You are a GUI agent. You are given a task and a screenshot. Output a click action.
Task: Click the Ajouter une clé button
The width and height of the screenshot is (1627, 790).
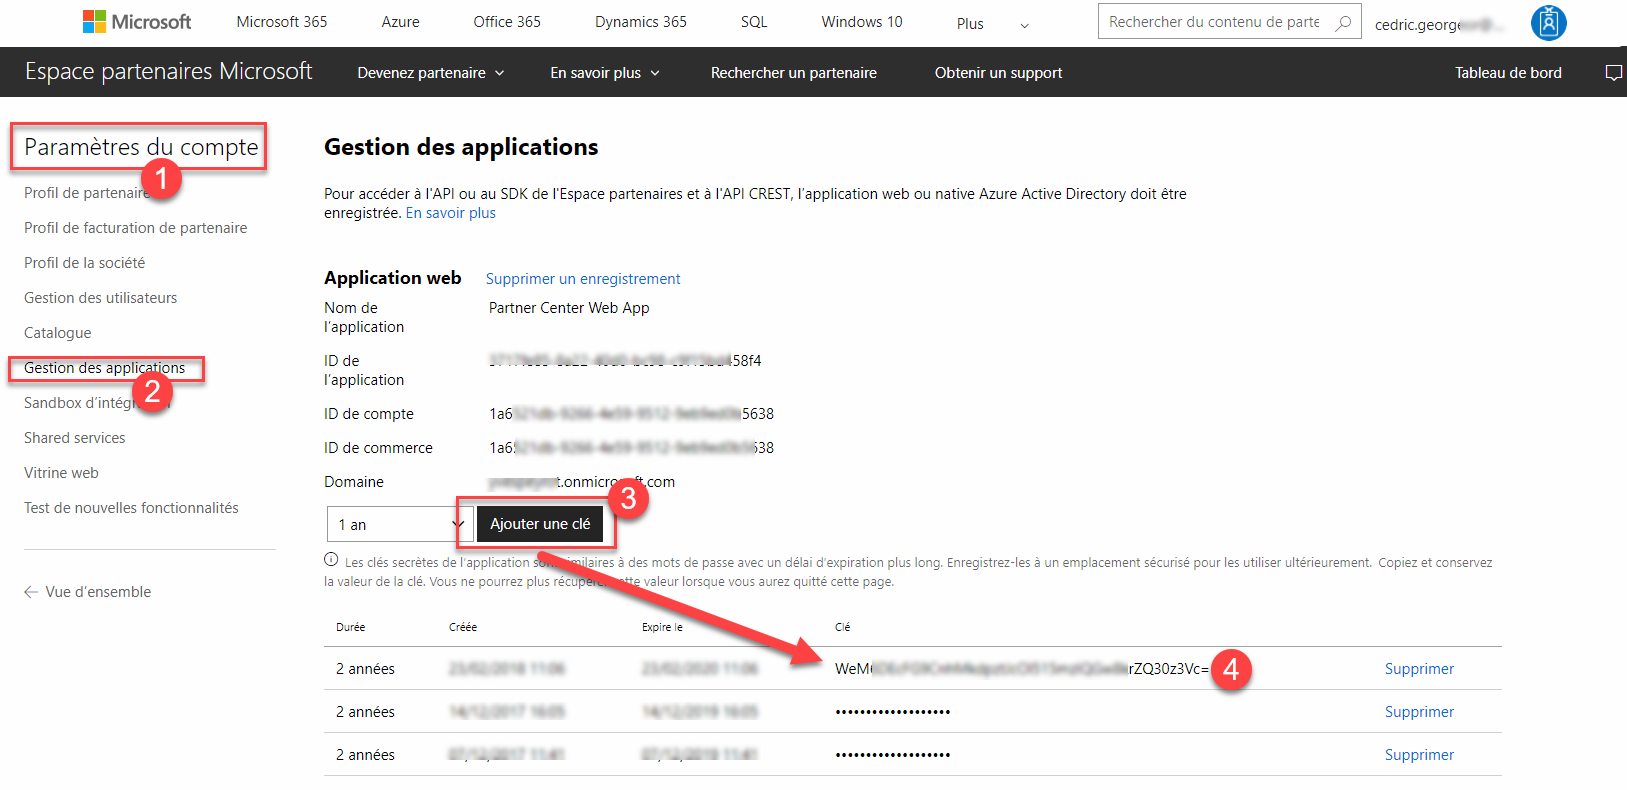(540, 524)
